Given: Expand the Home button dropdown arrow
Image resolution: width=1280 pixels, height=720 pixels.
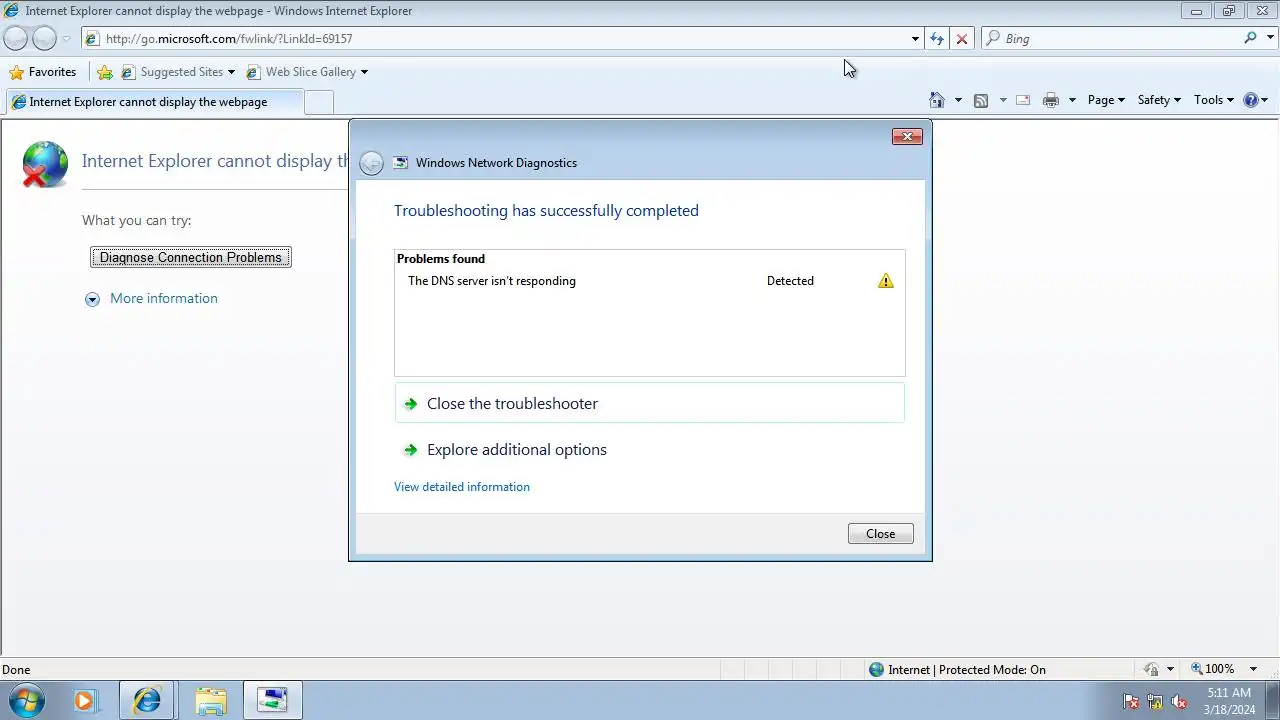Looking at the screenshot, I should click(958, 100).
